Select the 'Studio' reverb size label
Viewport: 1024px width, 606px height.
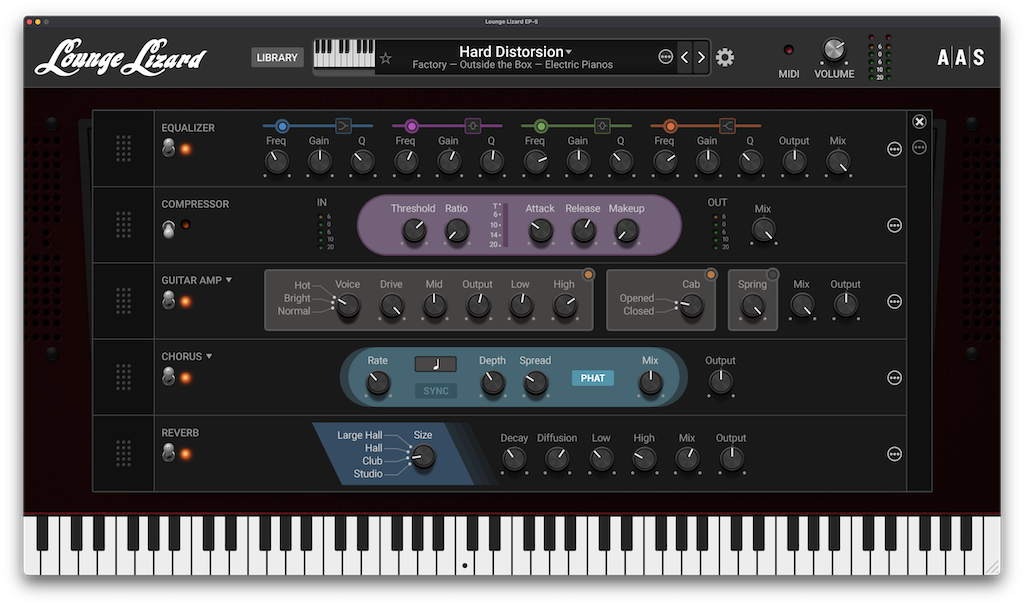coord(368,473)
